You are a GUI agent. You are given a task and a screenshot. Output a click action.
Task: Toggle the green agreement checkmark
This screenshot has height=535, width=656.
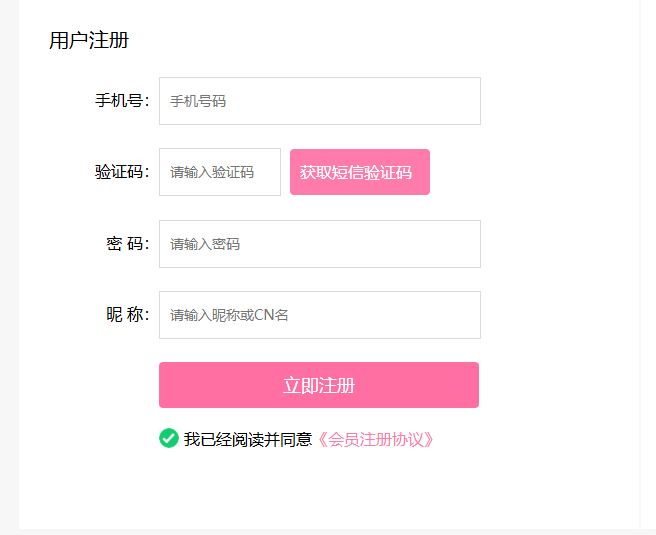click(x=169, y=438)
